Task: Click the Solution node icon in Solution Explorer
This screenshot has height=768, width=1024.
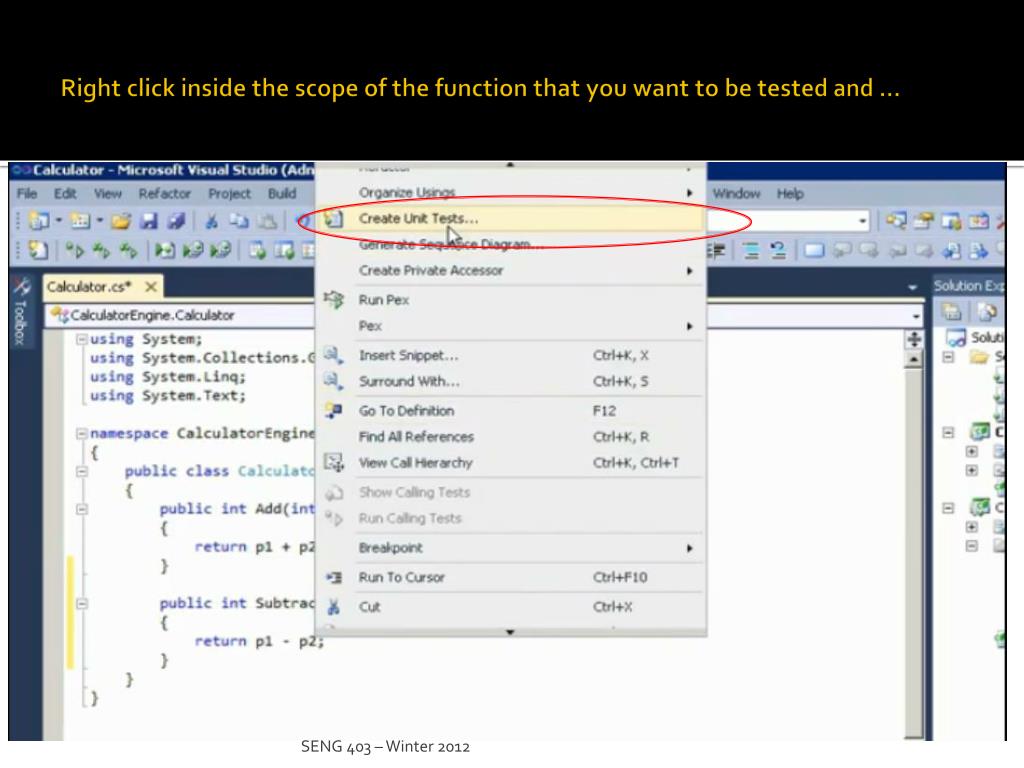Action: point(956,338)
